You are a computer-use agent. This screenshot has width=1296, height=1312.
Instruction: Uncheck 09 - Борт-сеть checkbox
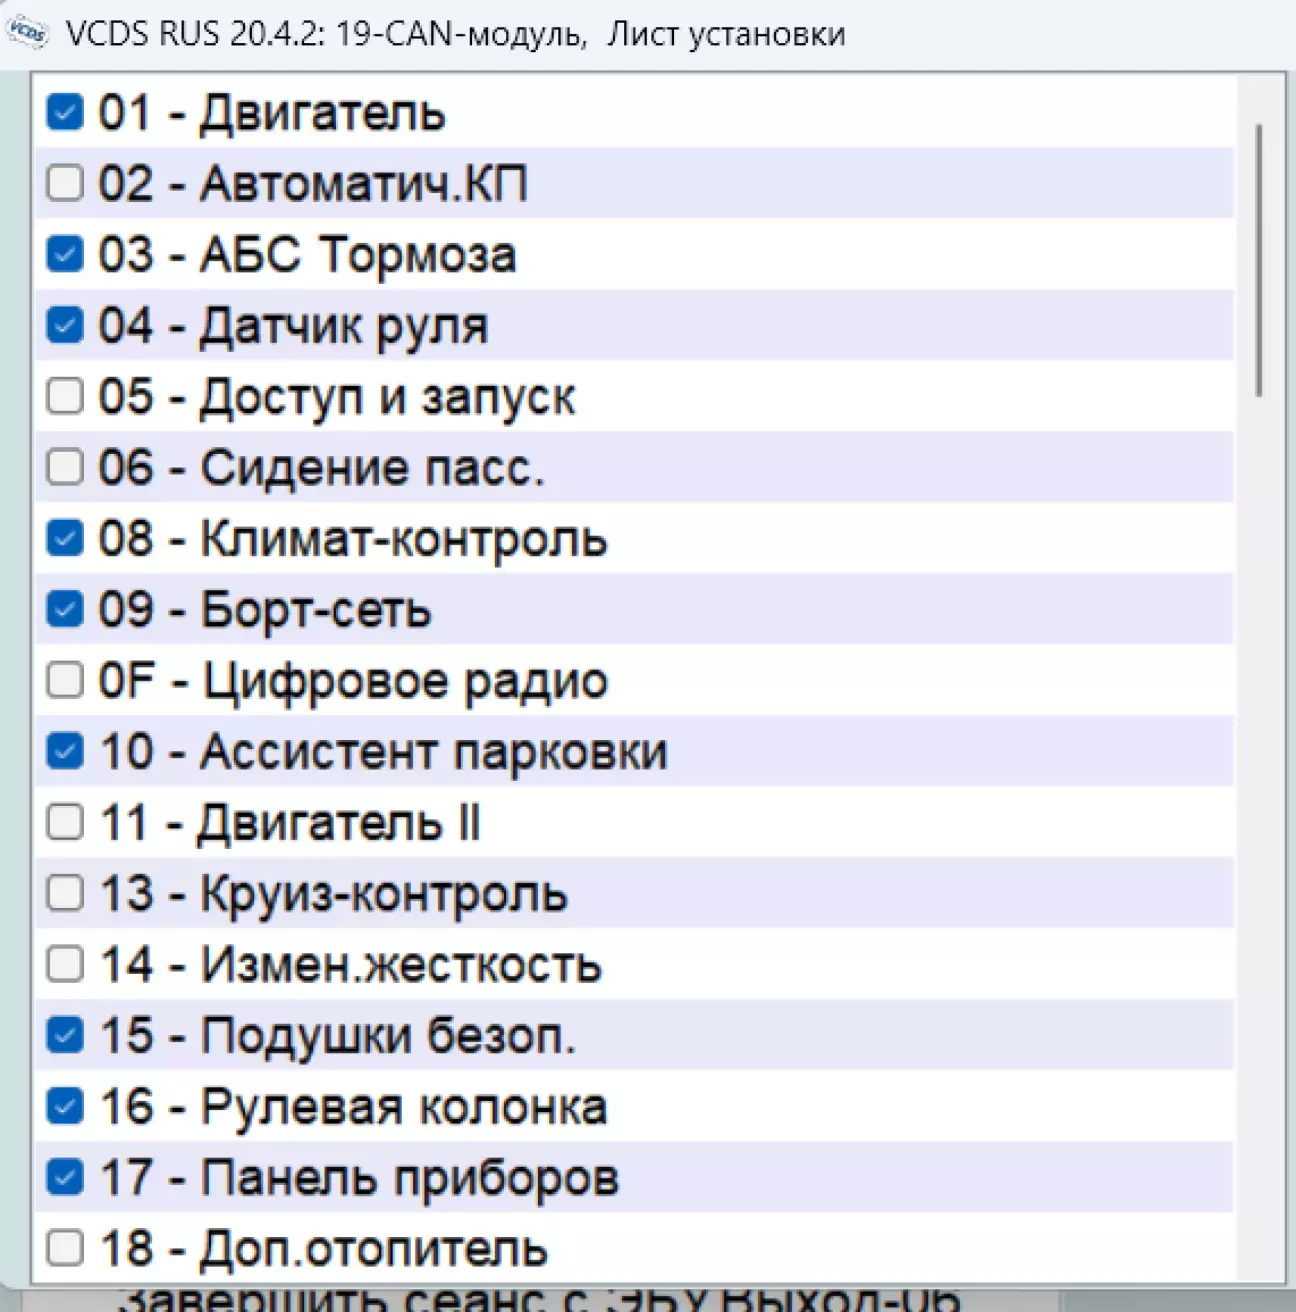click(x=65, y=609)
